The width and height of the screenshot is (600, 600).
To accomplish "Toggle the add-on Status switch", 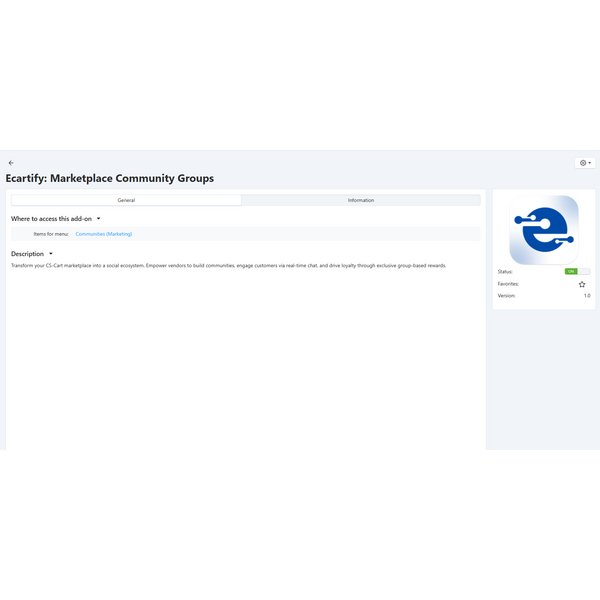I will tap(577, 271).
